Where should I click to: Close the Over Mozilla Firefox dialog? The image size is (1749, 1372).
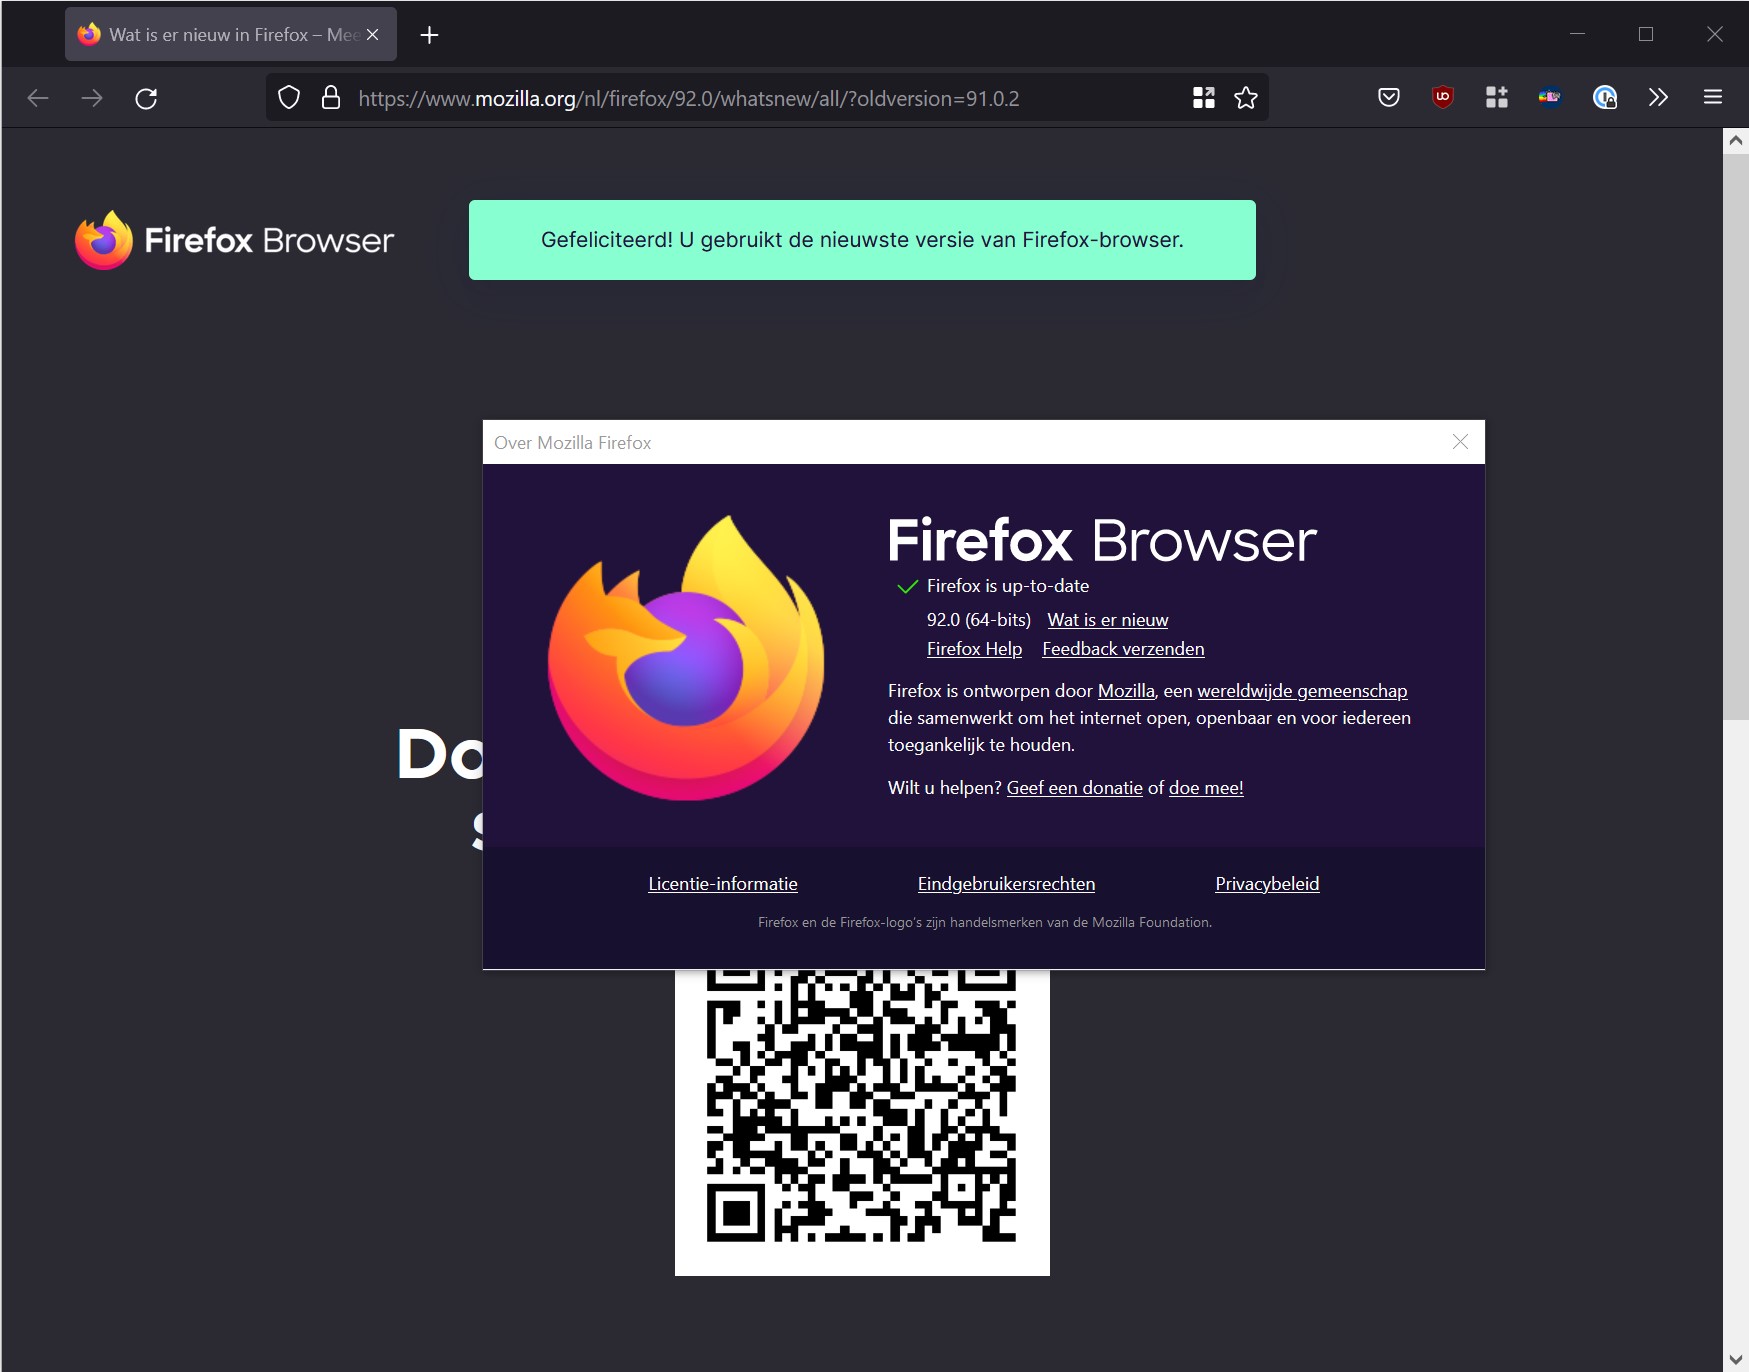(x=1460, y=442)
